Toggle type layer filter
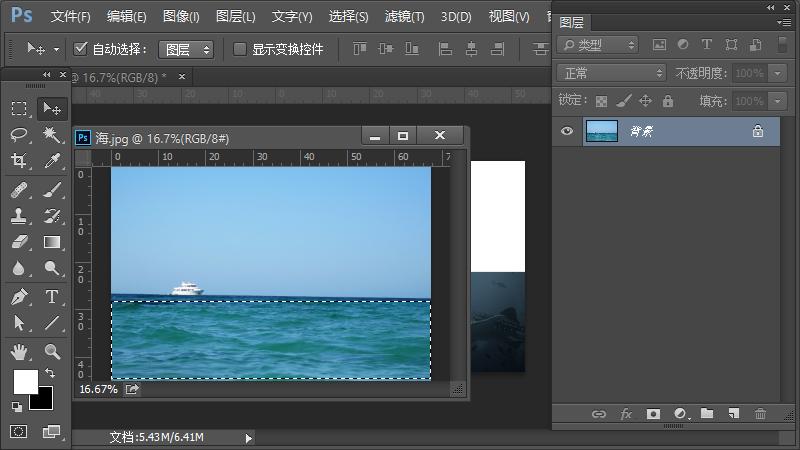The width and height of the screenshot is (800, 450). (707, 44)
